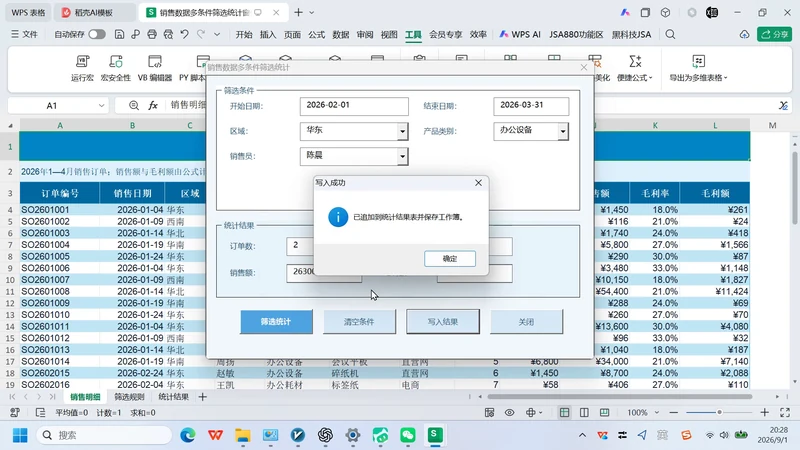Click the 结束日期 input field
This screenshot has width=800, height=450.
(x=531, y=106)
